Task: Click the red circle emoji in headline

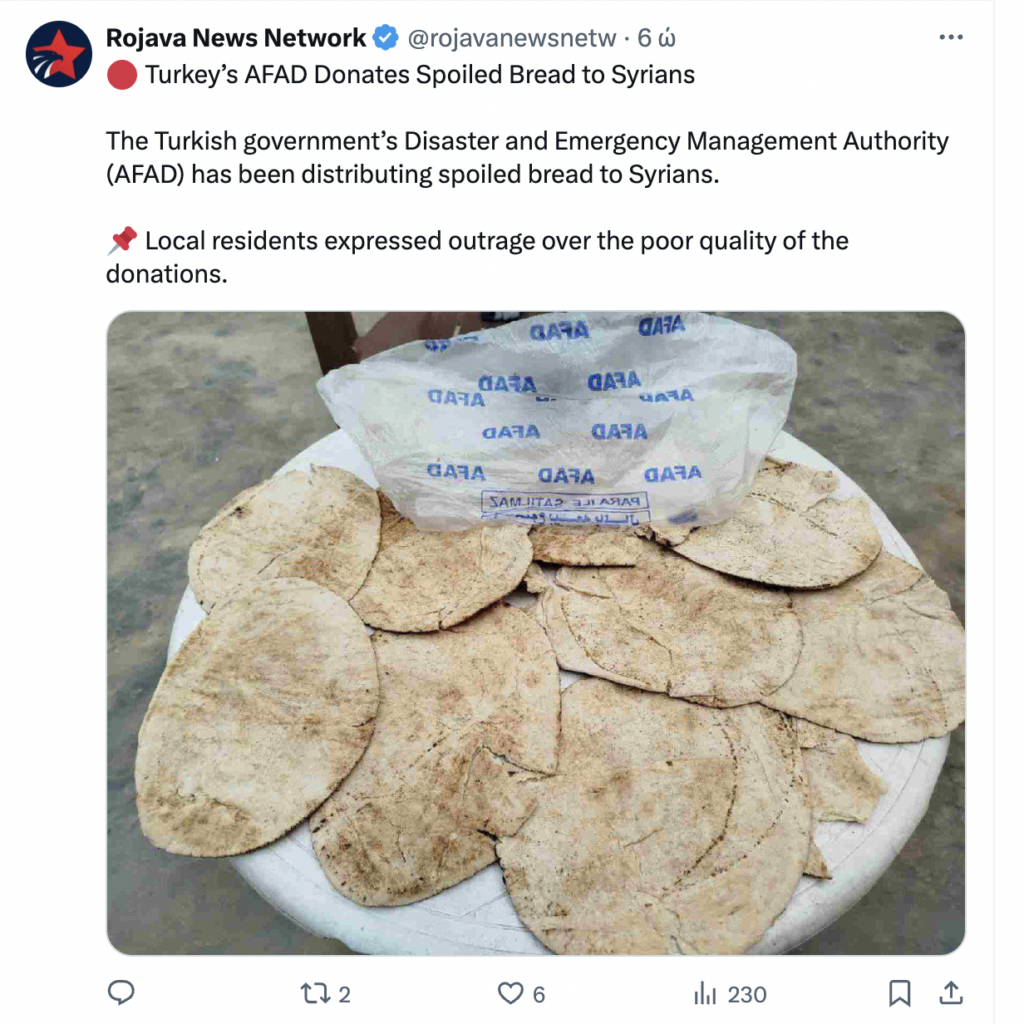Action: [x=121, y=74]
